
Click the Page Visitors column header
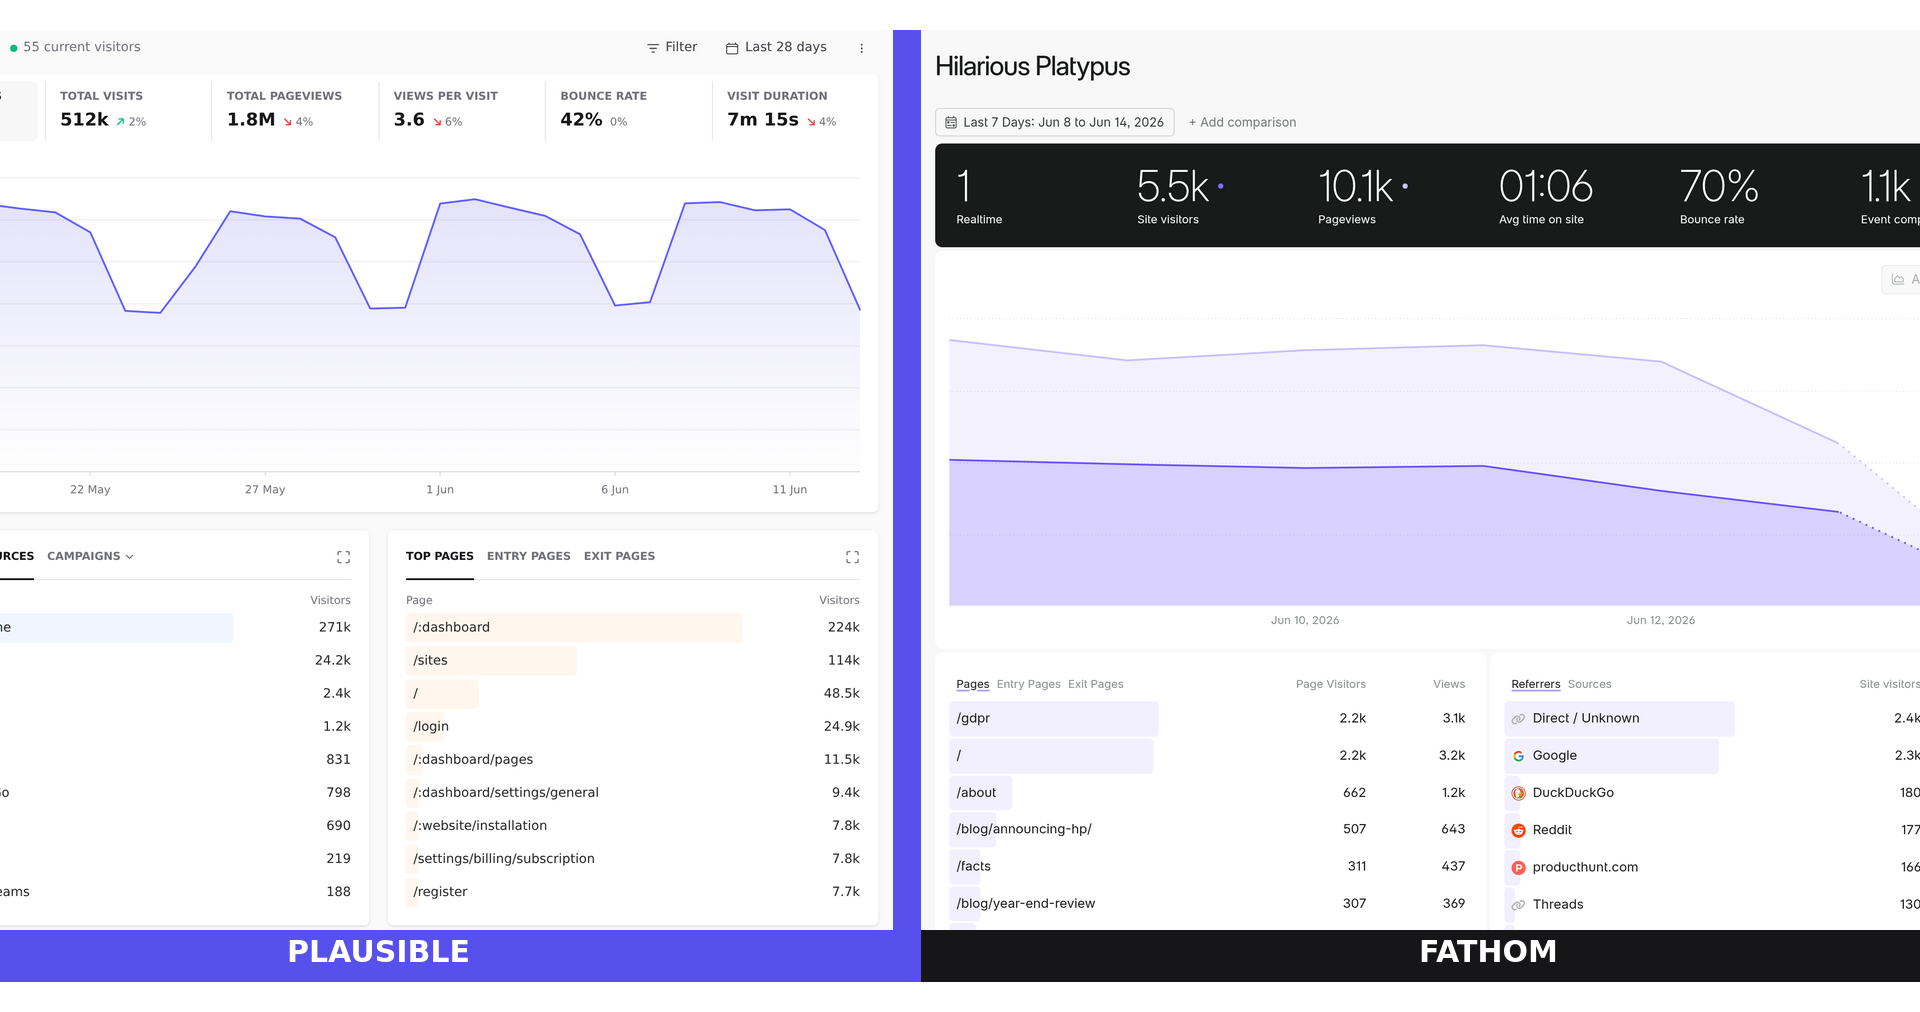coord(1330,684)
